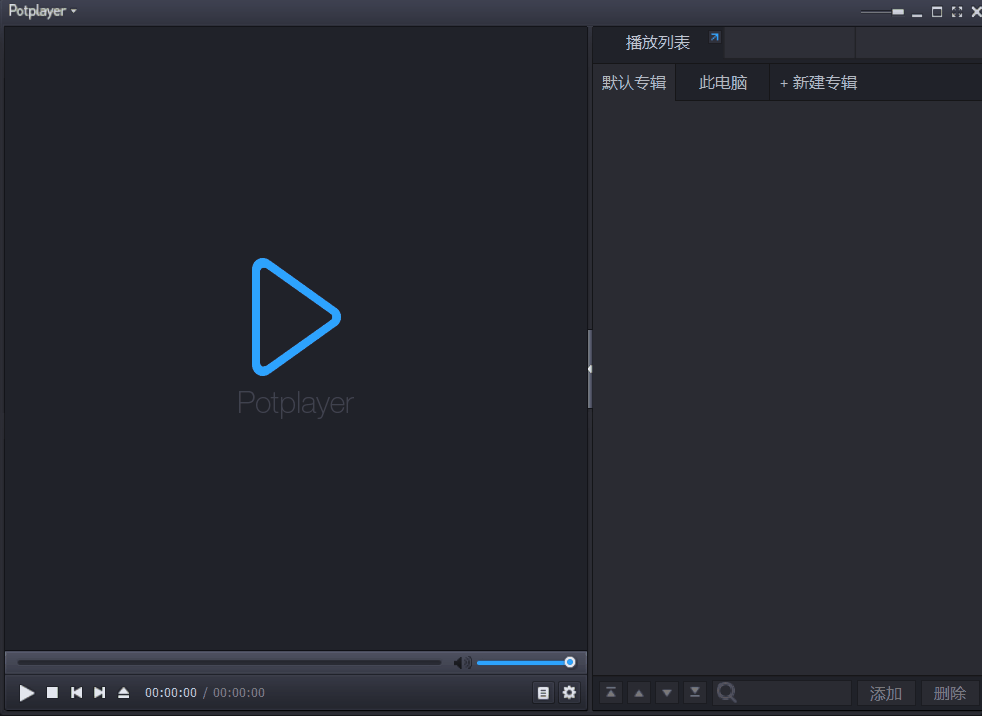Click the title bar opacity slider

(x=882, y=12)
